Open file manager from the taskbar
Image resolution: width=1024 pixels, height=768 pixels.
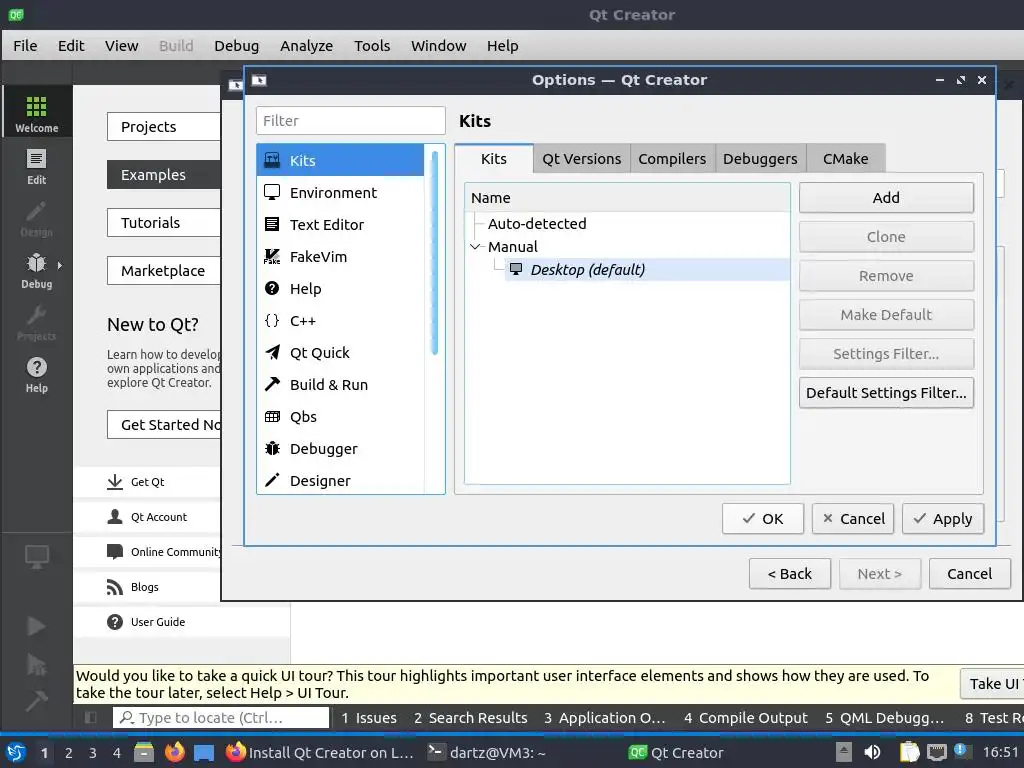click(144, 752)
